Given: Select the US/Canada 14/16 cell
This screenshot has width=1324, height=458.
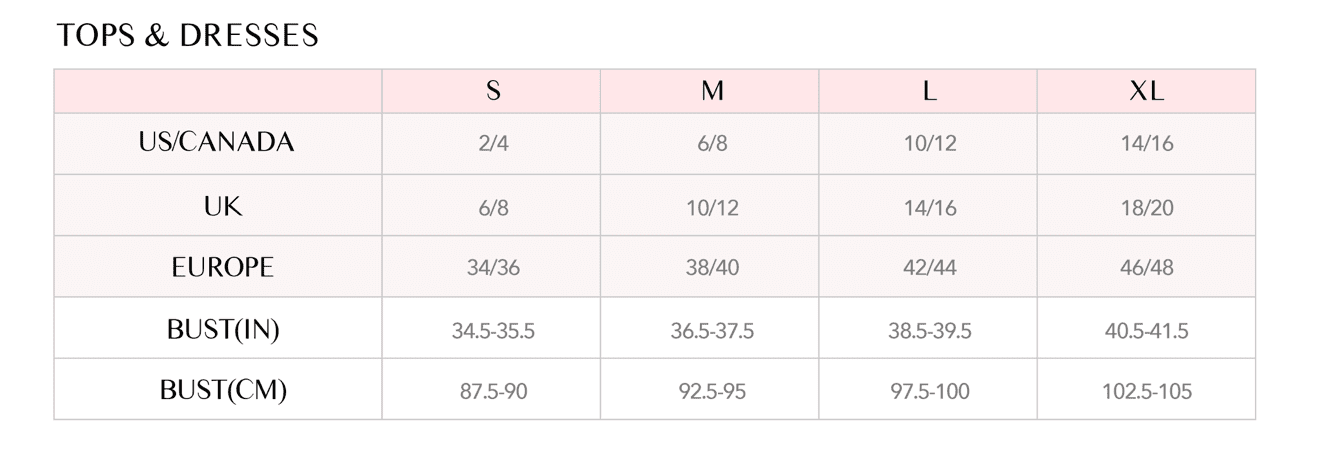Looking at the screenshot, I should tap(1147, 143).
